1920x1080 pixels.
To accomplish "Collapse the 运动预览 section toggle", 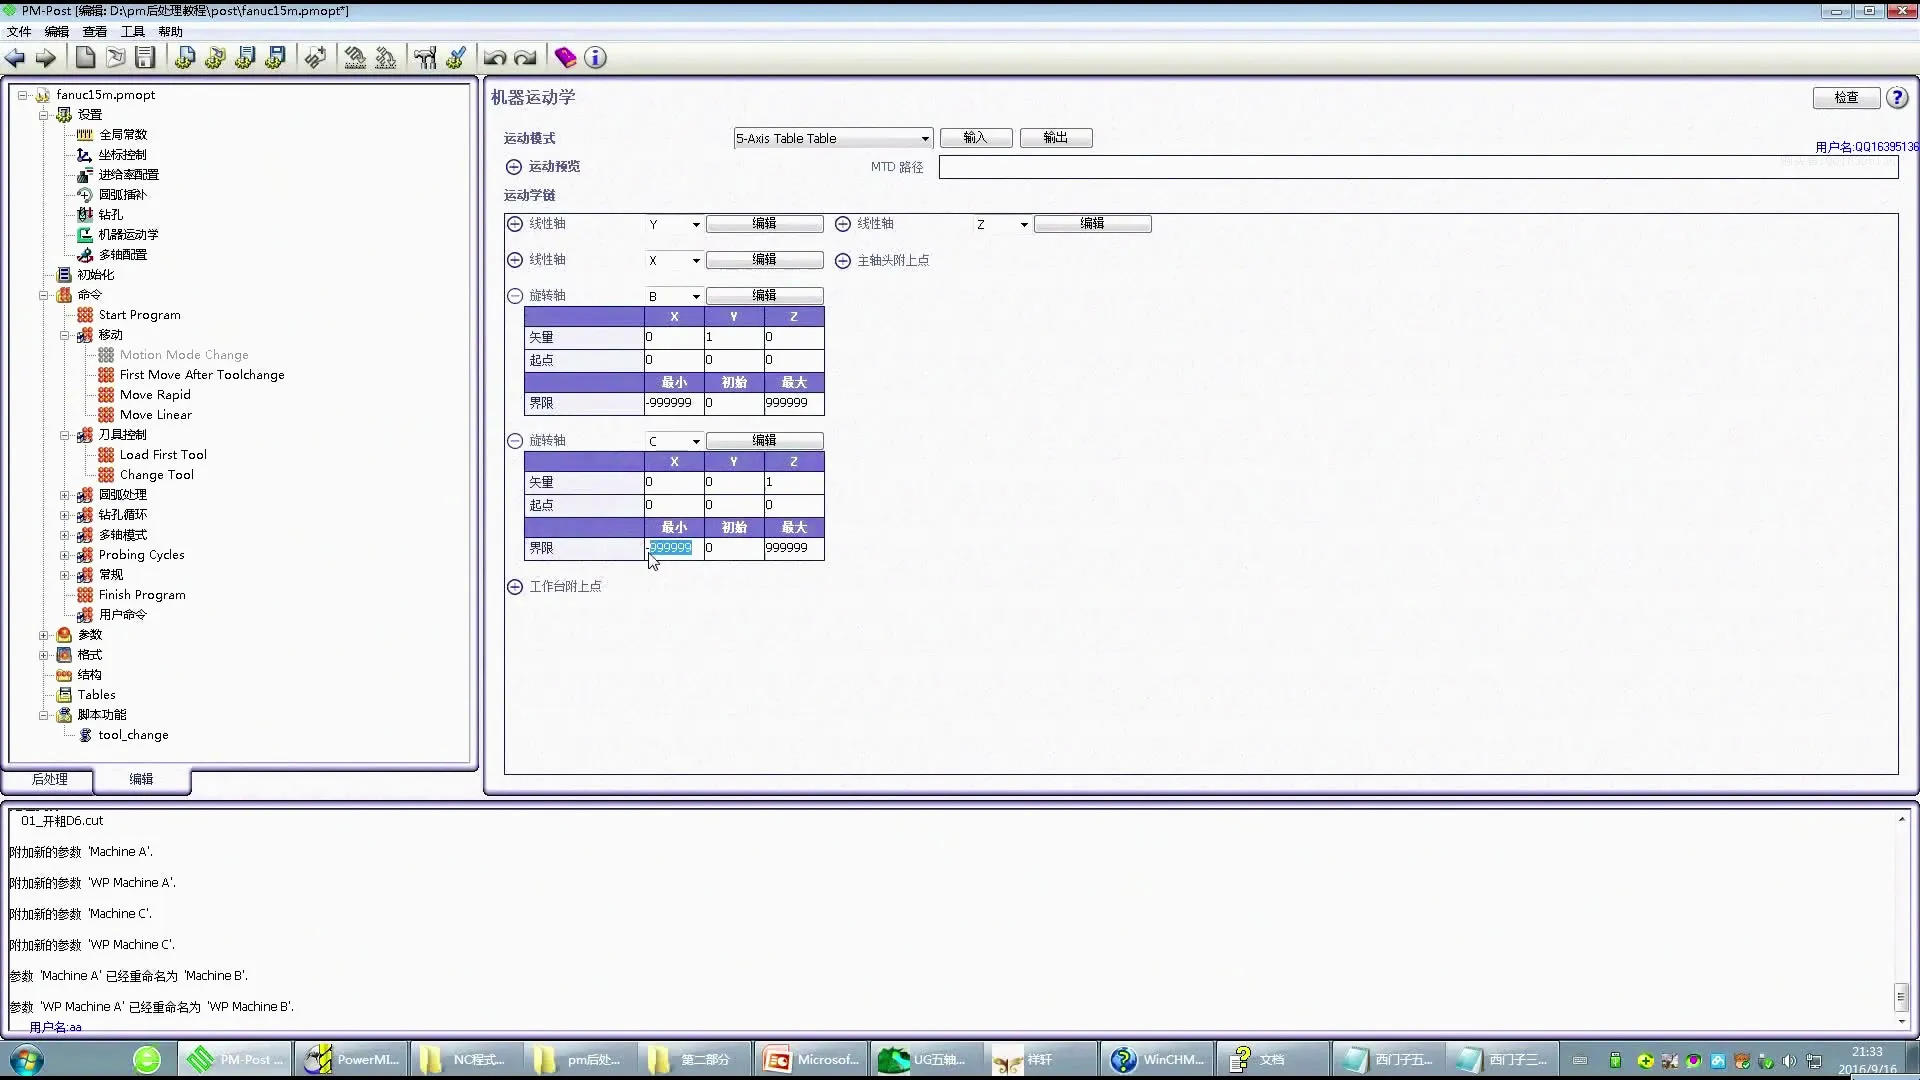I will coord(514,167).
